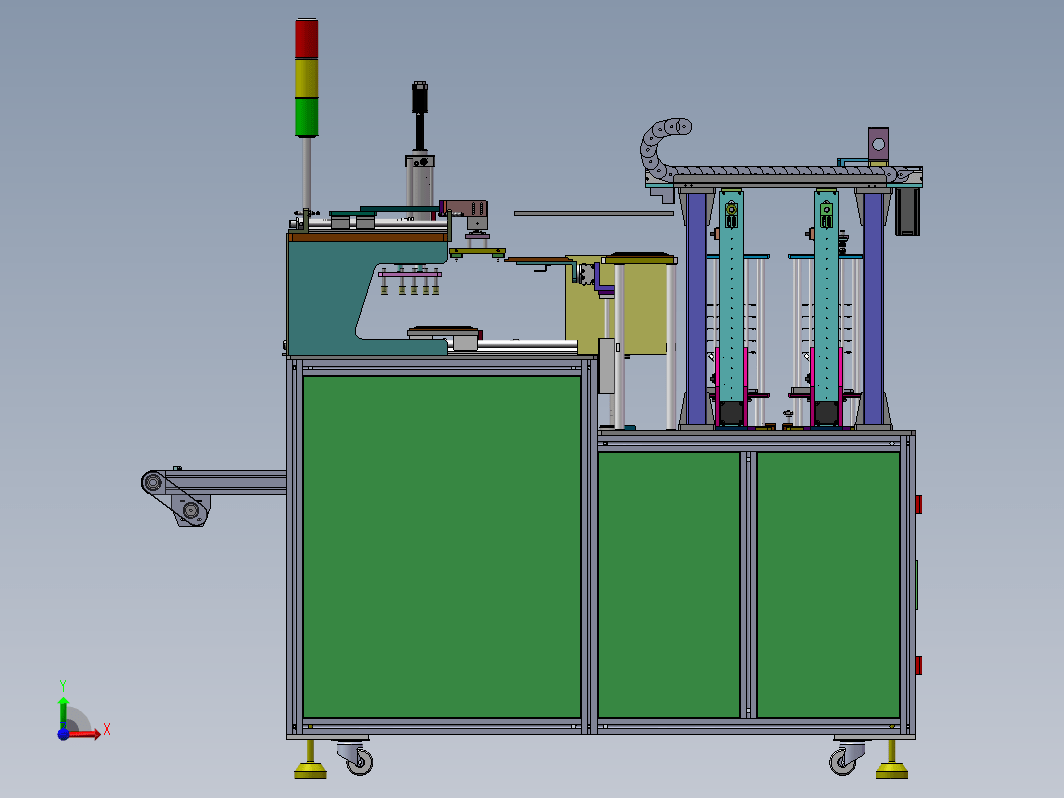Click the blue Z axis ball of triad
The width and height of the screenshot is (1064, 798).
click(x=63, y=734)
